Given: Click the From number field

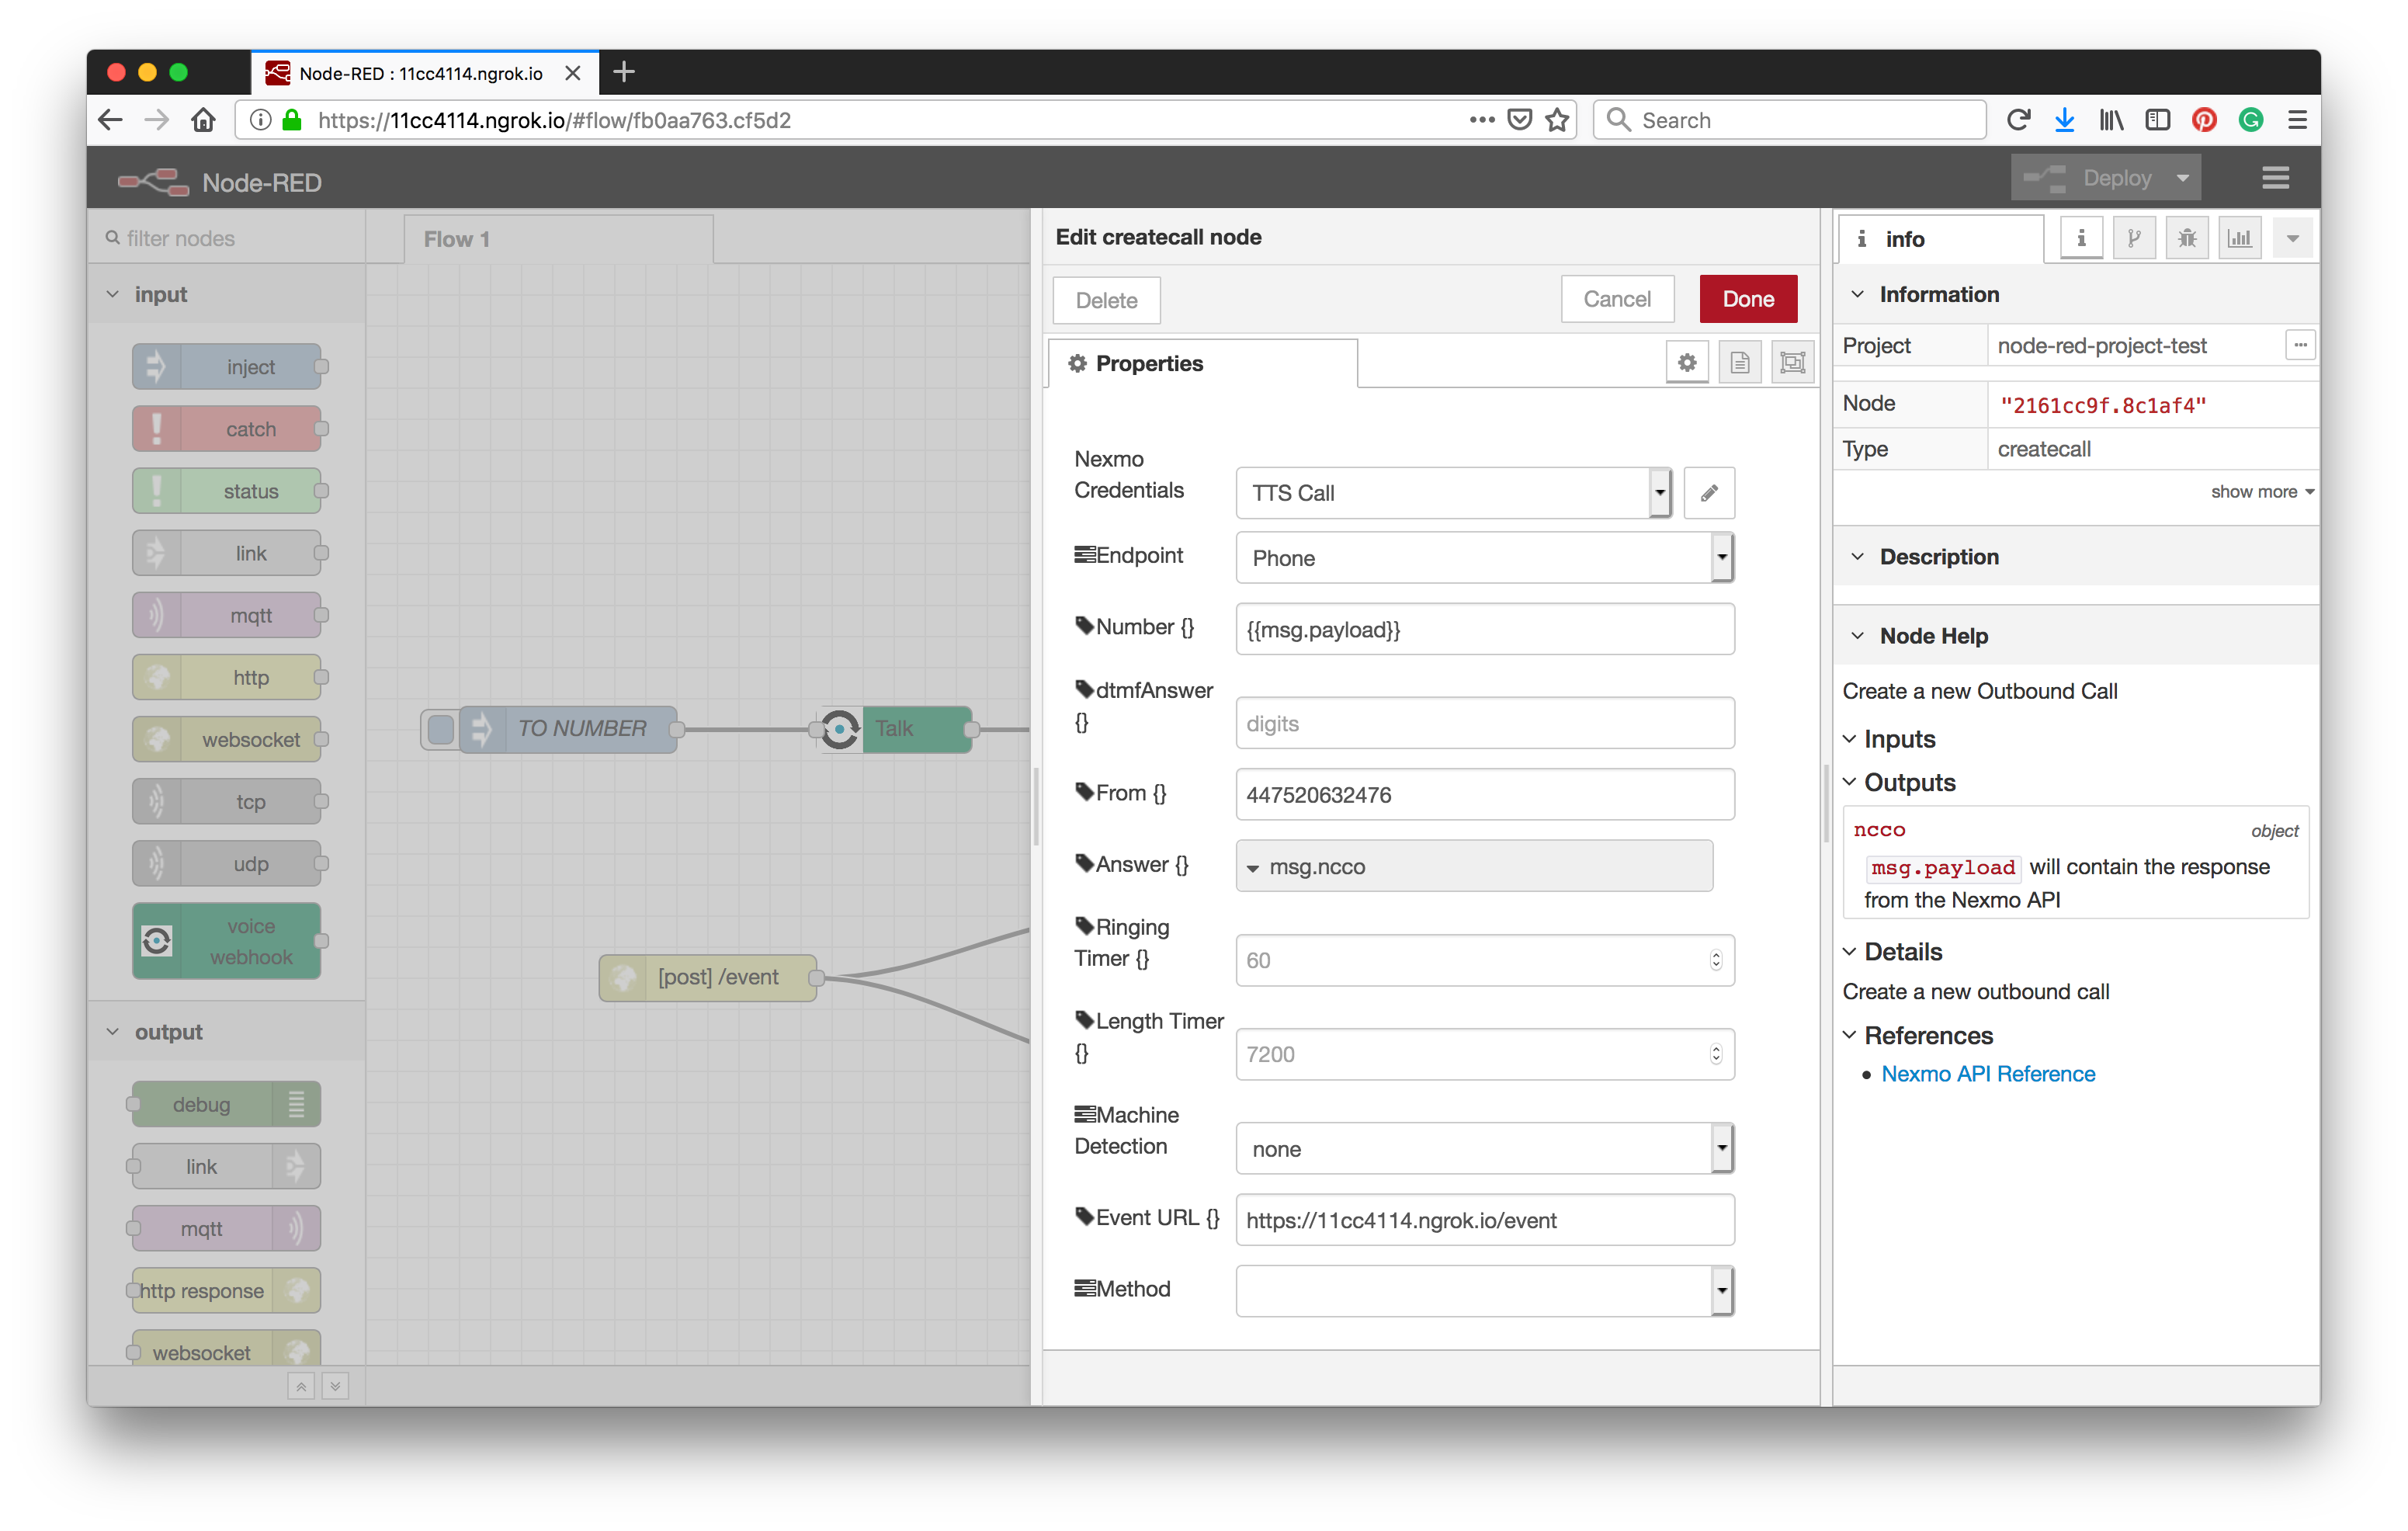Looking at the screenshot, I should pos(1485,794).
